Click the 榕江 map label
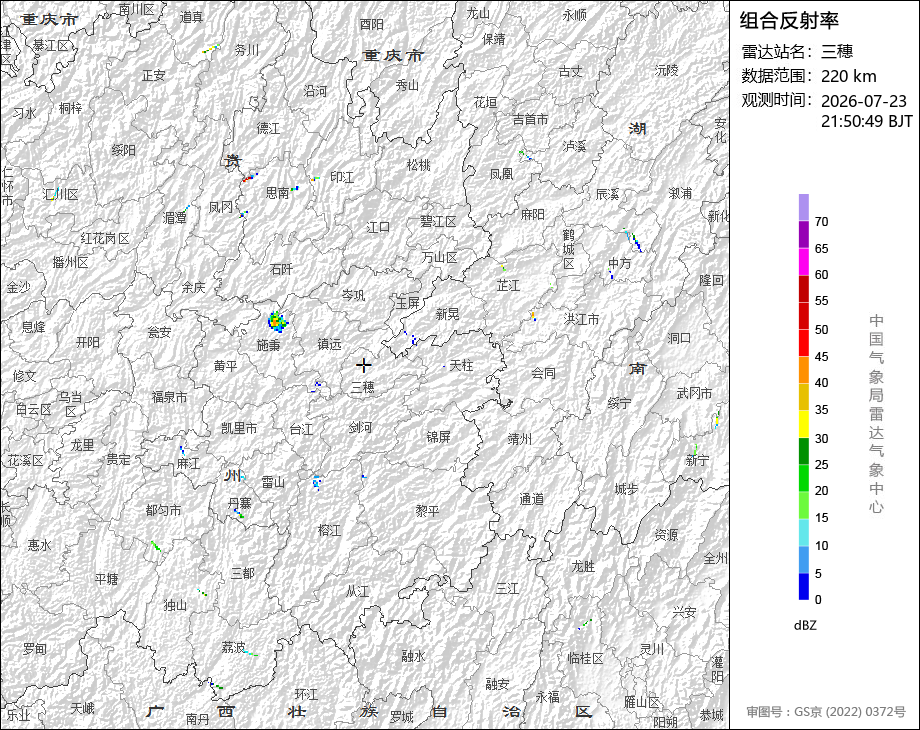The image size is (920, 730). (x=329, y=530)
